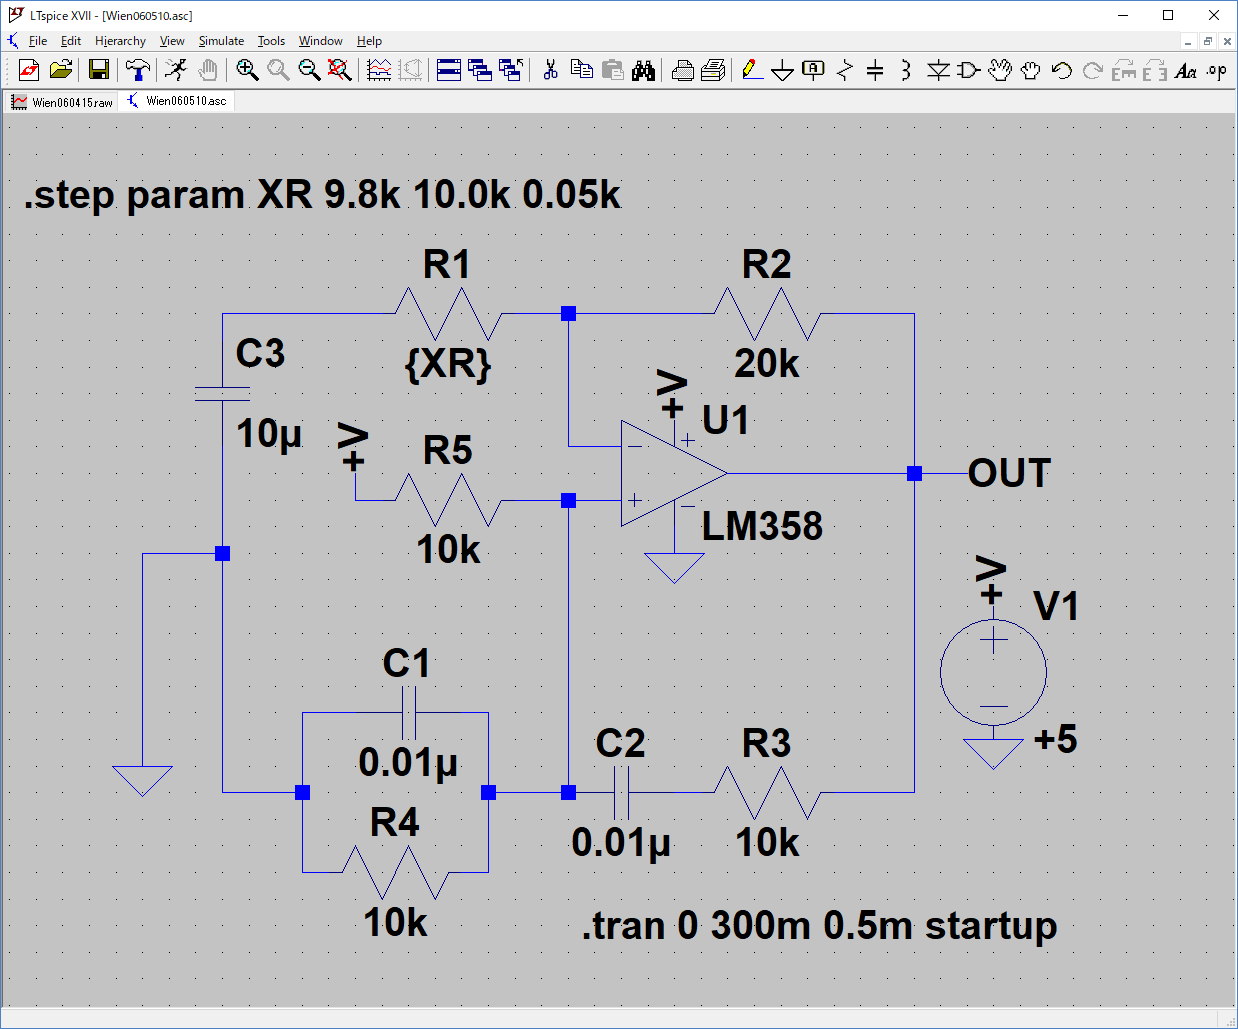Select the scissors Cut tool
Viewport: 1238px width, 1029px height.
pos(550,70)
